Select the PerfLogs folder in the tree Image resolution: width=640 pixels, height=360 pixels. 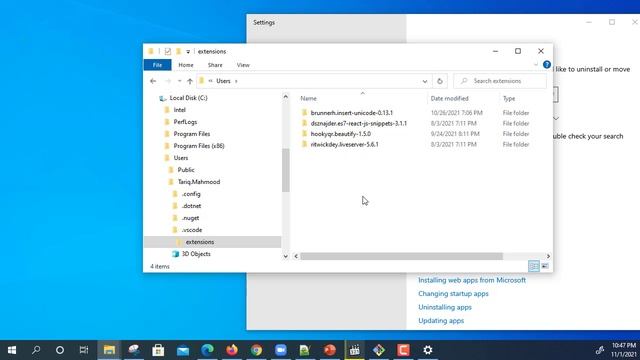click(185, 122)
